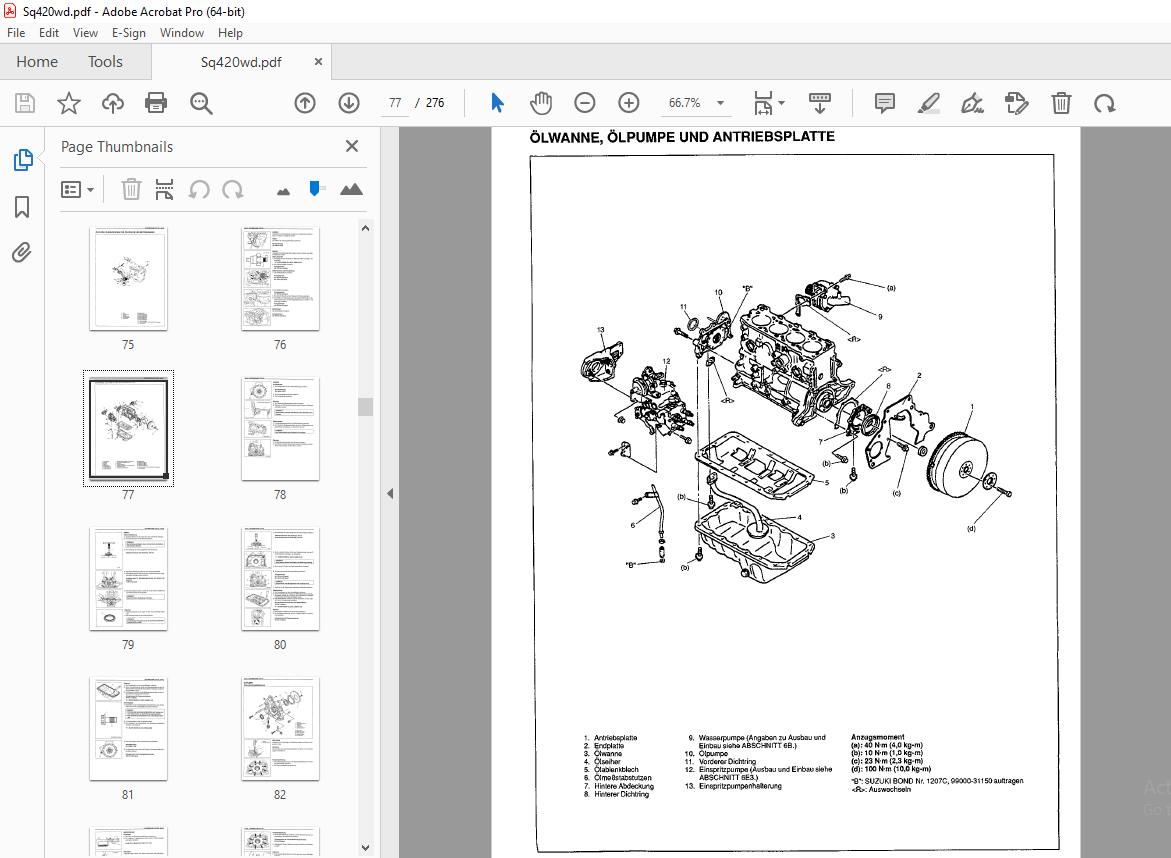Print the document
The height and width of the screenshot is (858, 1171).
(x=156, y=103)
